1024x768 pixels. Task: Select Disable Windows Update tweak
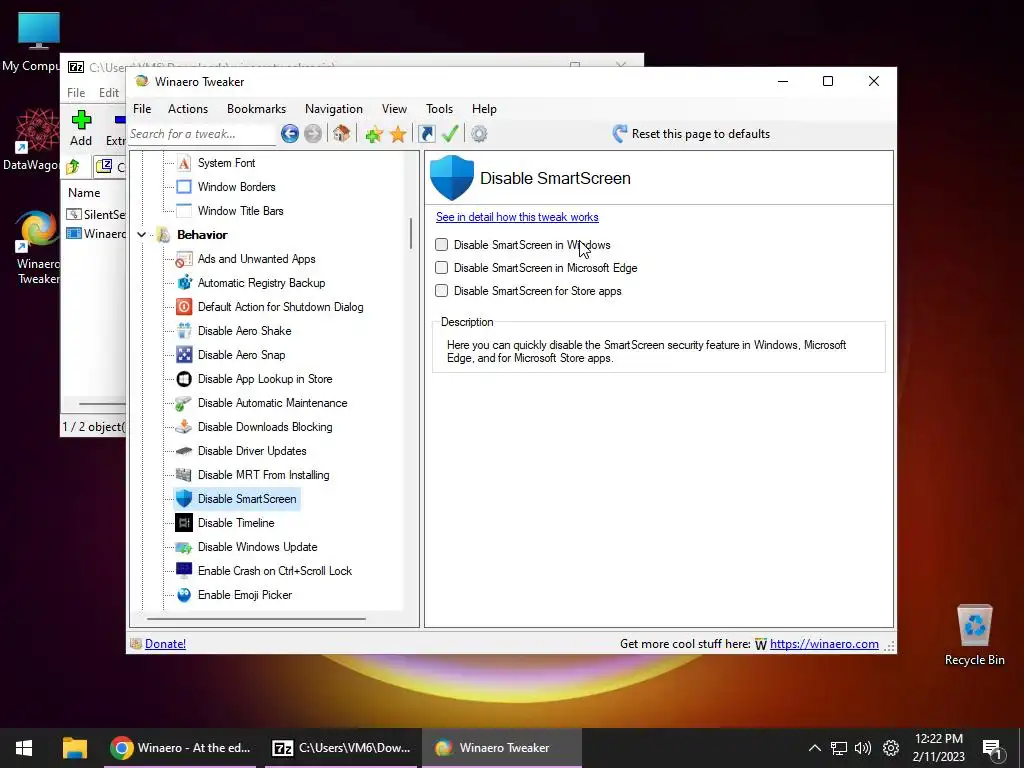click(x=257, y=547)
